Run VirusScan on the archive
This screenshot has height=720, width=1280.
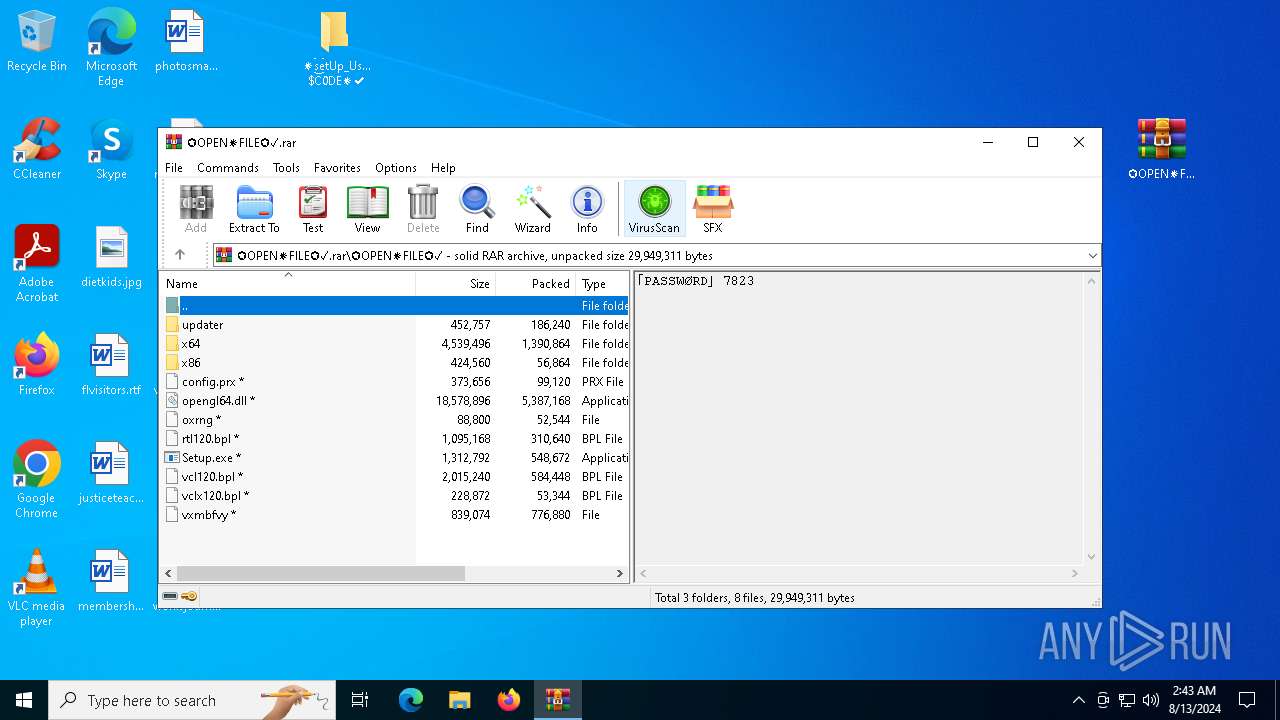tap(654, 210)
